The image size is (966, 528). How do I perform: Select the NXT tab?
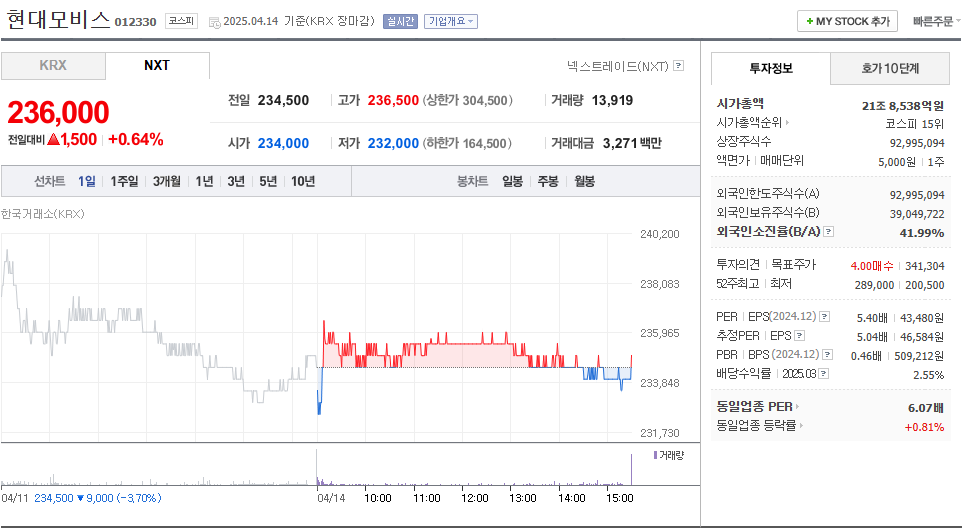click(157, 65)
